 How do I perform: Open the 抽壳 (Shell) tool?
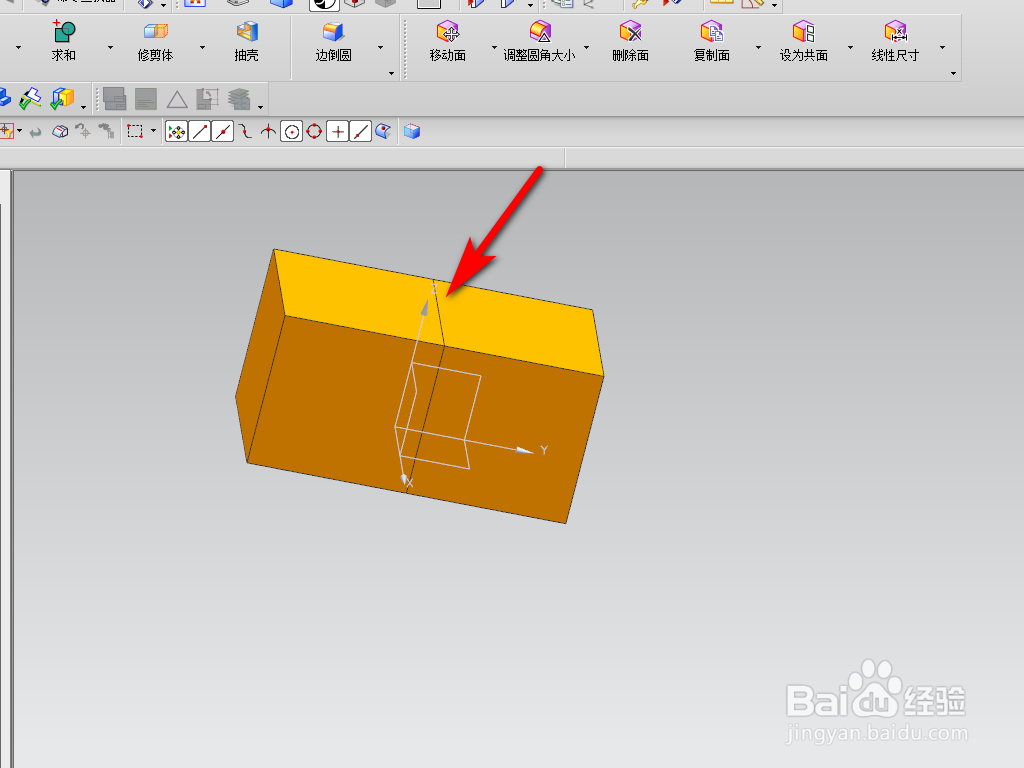pyautogui.click(x=245, y=40)
